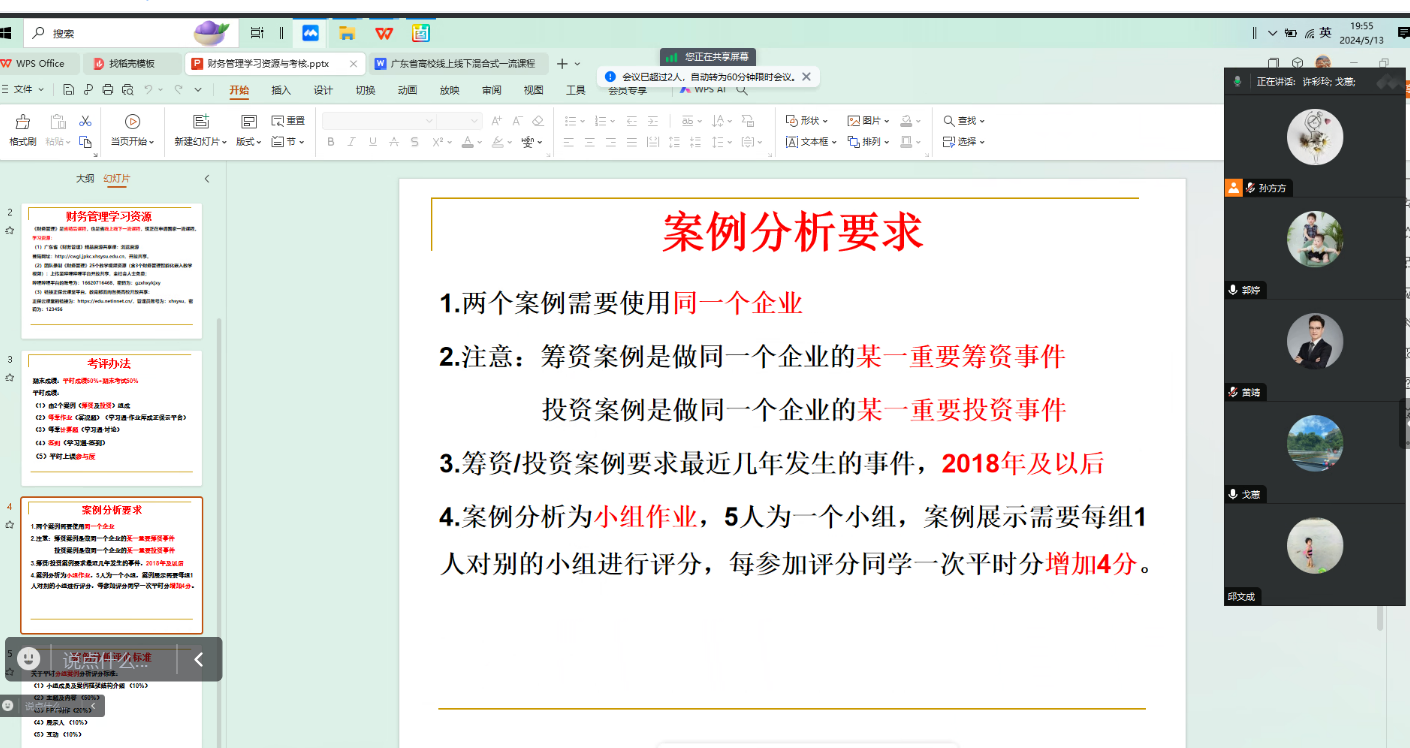Screen dimensions: 1410x748
Task: Select slide 3 thumbnail 考评办法
Action: click(111, 418)
